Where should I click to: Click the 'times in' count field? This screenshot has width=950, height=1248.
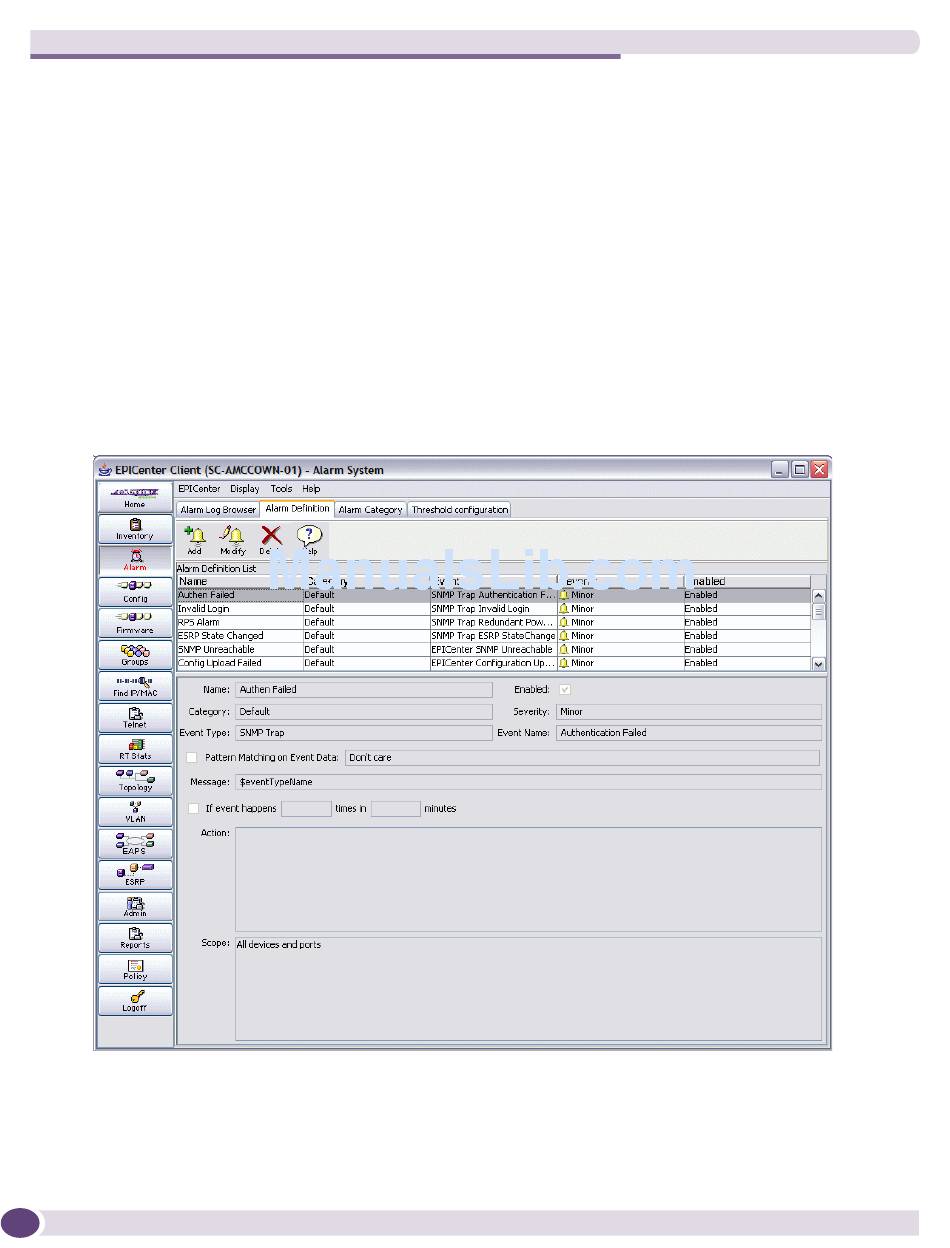coord(306,808)
